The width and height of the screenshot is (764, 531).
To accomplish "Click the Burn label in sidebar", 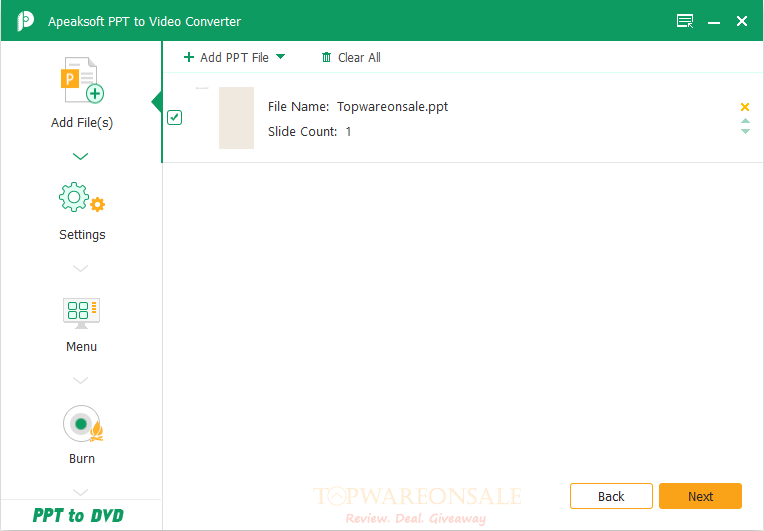I will coord(82,459).
